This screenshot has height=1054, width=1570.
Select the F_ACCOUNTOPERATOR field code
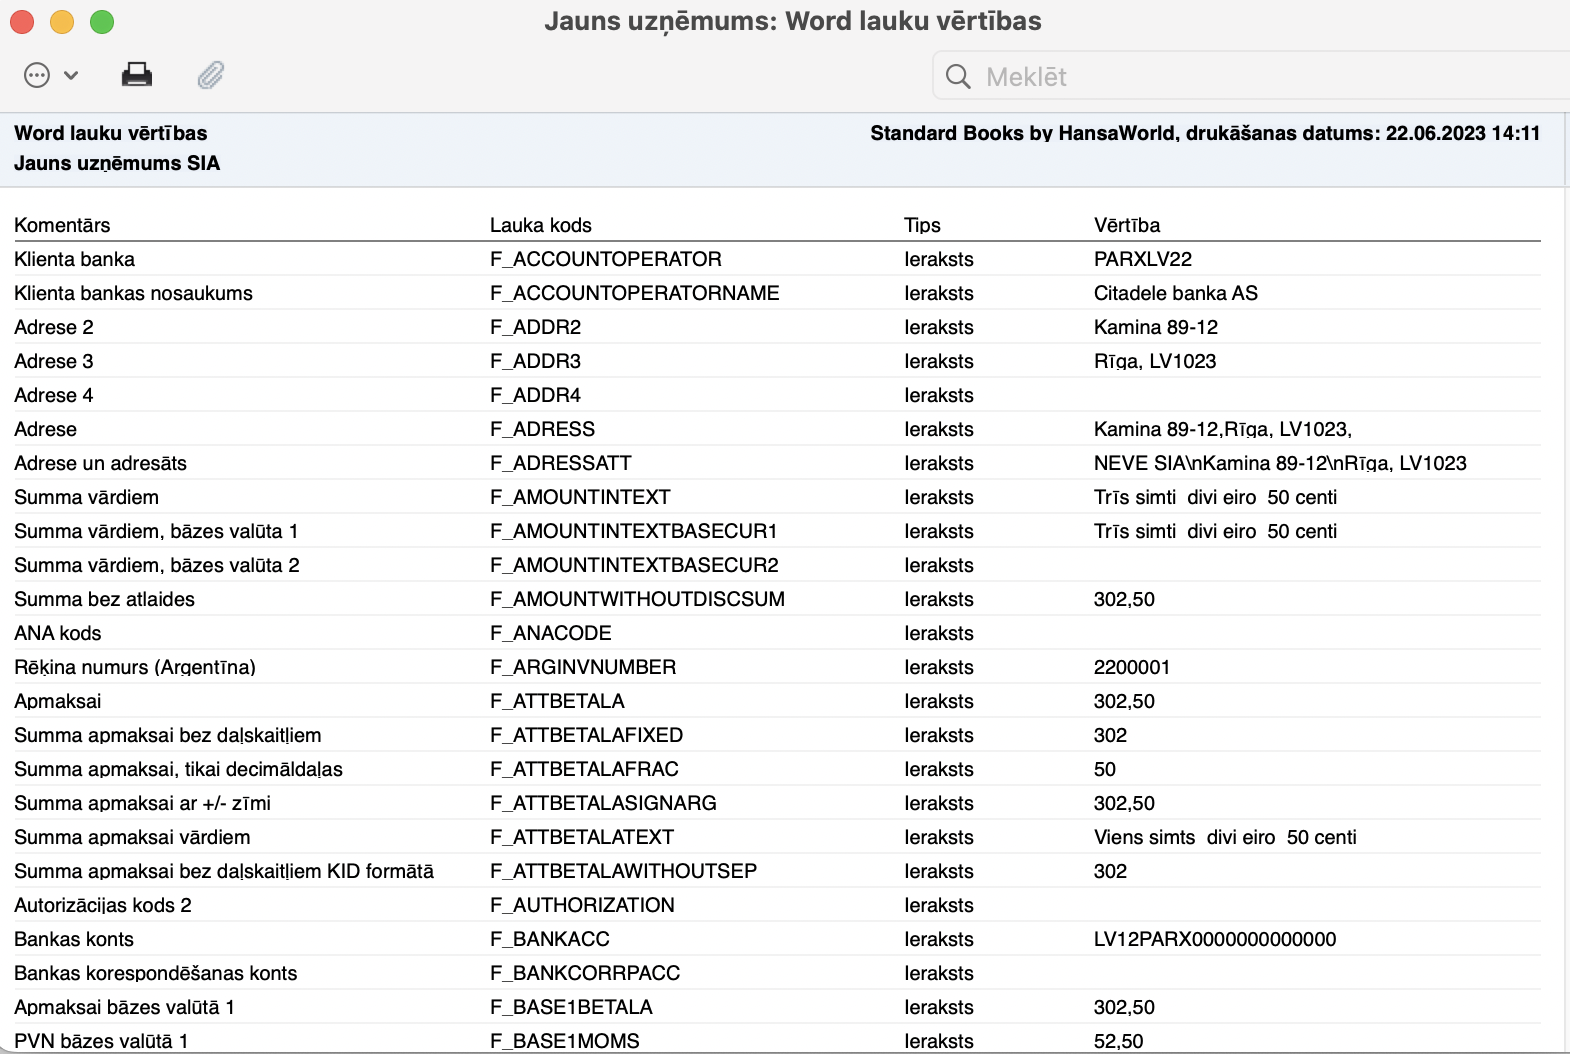(605, 259)
